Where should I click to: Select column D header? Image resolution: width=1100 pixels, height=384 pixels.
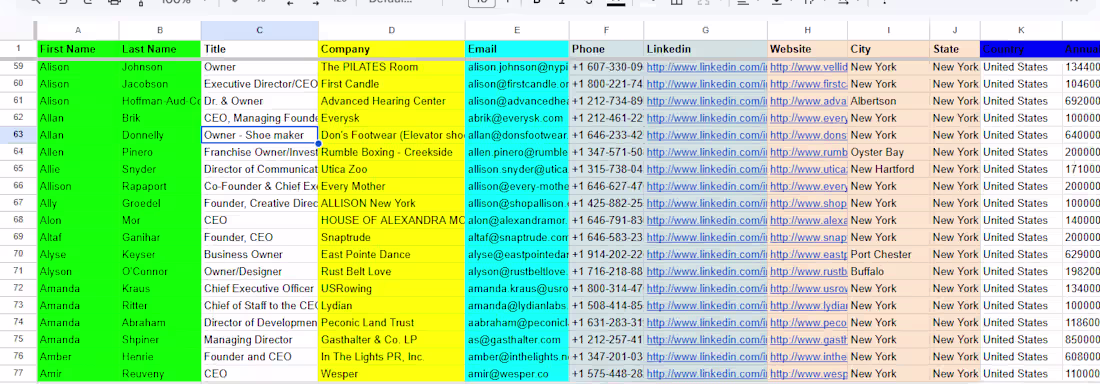[391, 30]
